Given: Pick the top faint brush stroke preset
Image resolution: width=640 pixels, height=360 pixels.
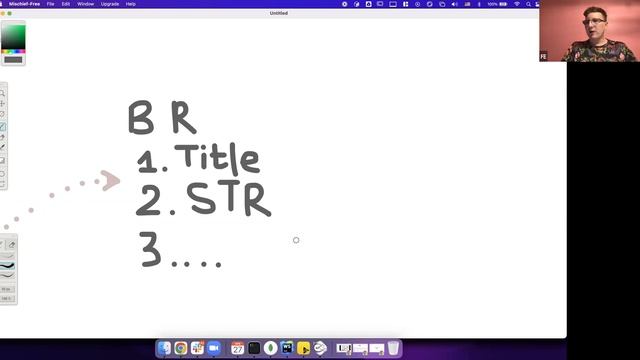Looking at the screenshot, I should pos(7,256).
